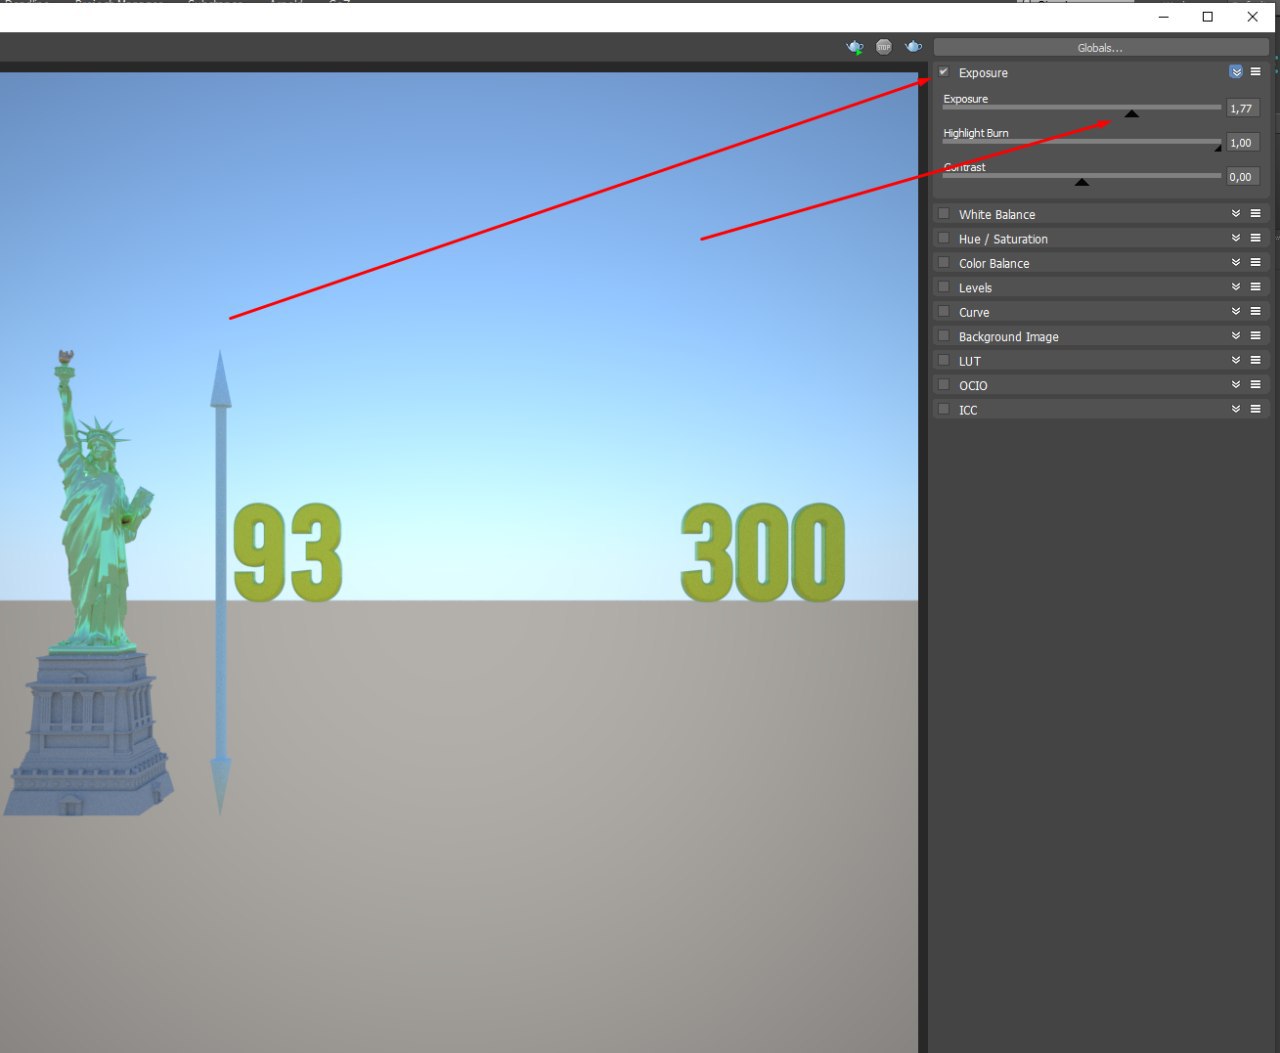The height and width of the screenshot is (1053, 1280).
Task: Expand the OCIO rollout chevron
Action: click(x=1236, y=385)
